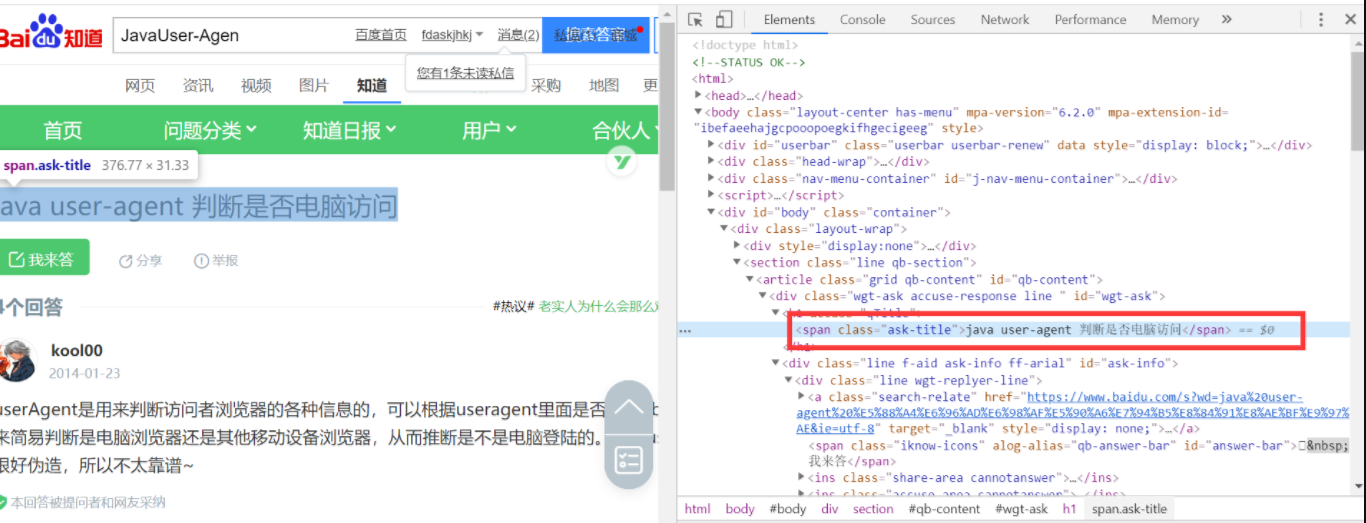Open 用户 dropdown menu
The width and height of the screenshot is (1366, 523).
(x=489, y=130)
